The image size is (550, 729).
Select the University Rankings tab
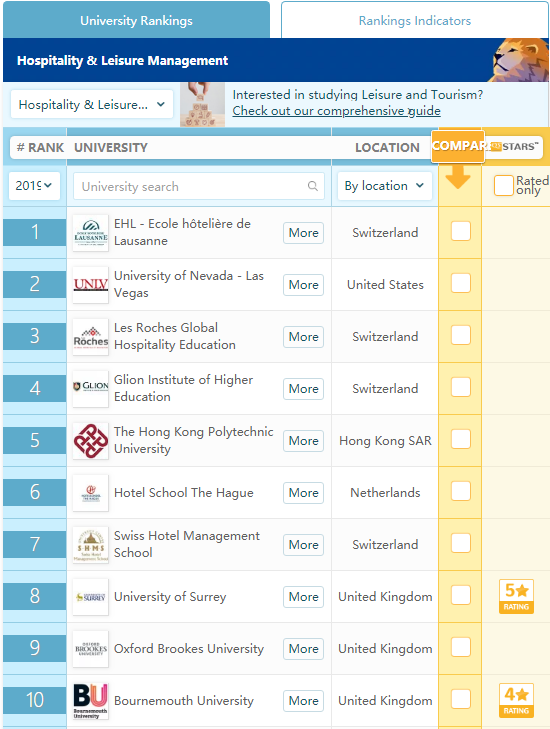[136, 20]
